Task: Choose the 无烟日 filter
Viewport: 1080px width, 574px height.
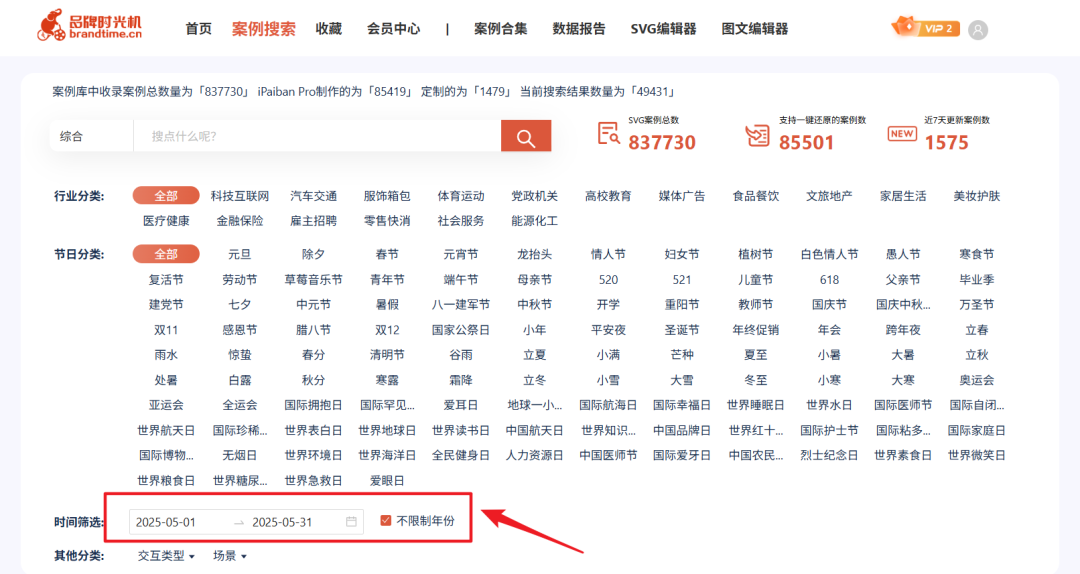Action: point(240,455)
